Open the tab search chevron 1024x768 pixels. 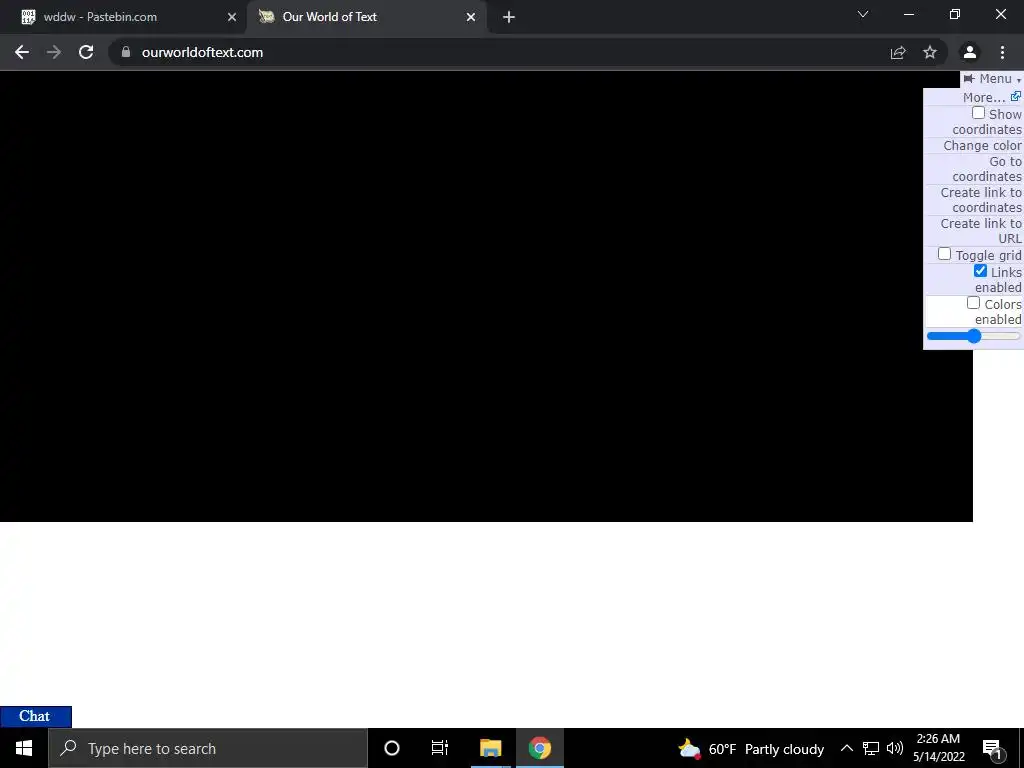863,14
